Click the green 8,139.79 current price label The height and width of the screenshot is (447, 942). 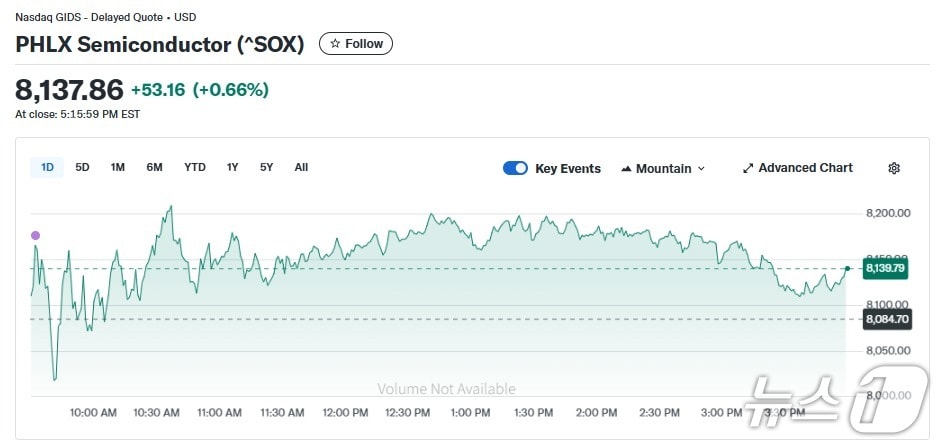(884, 268)
